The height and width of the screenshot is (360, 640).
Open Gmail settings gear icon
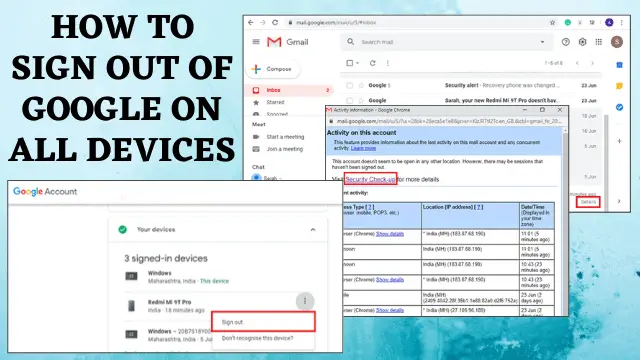[x=582, y=42]
